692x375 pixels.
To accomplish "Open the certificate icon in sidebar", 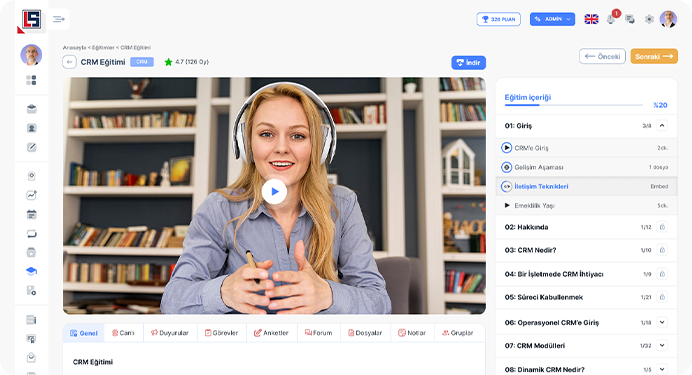I will click(x=31, y=339).
